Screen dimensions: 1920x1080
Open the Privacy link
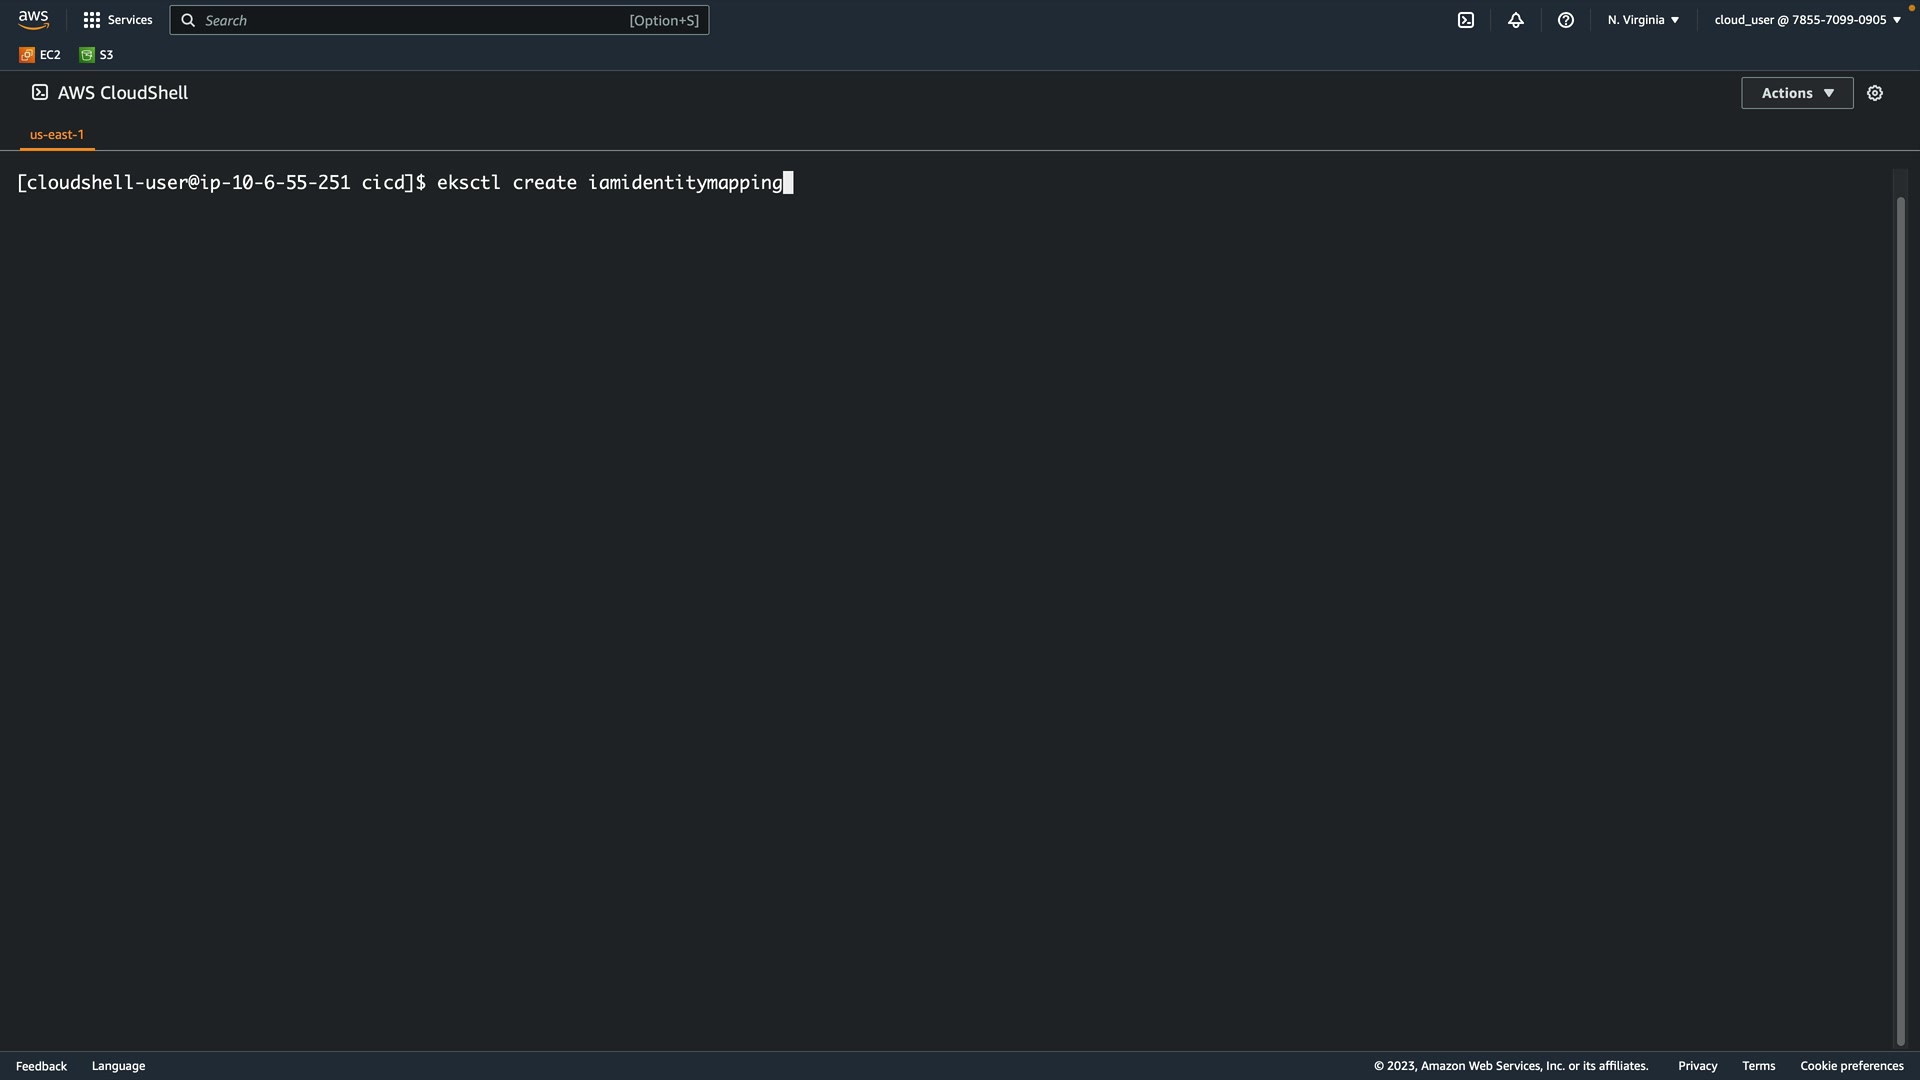(x=1697, y=1066)
